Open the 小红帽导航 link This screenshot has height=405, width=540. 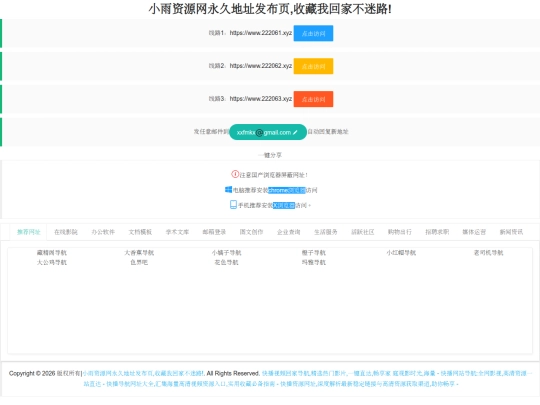click(401, 252)
